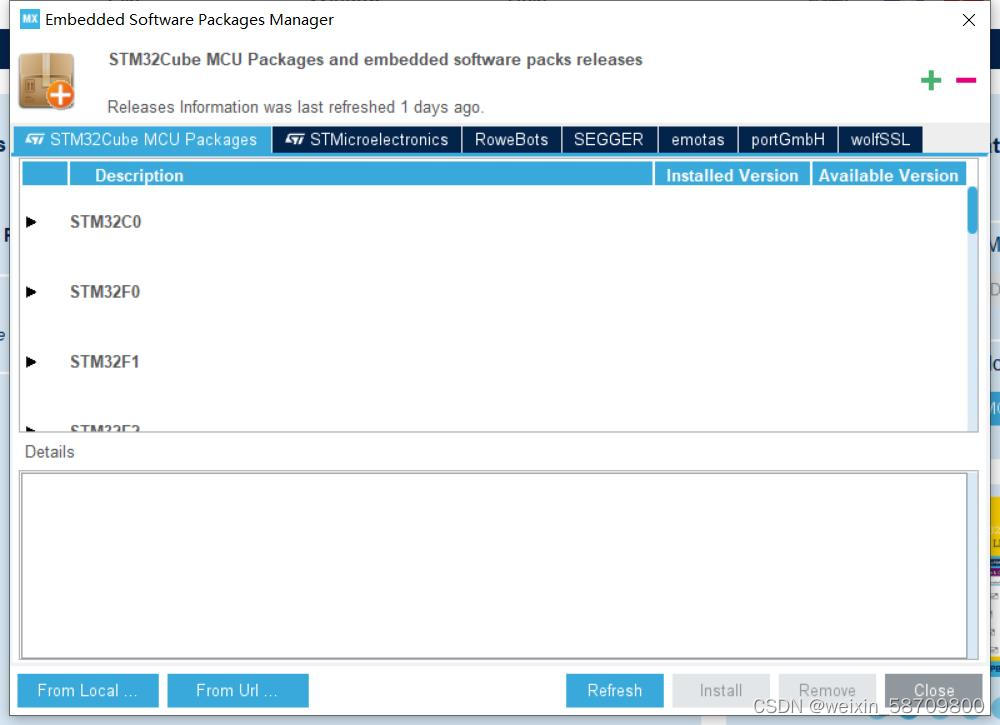Viewport: 1000px width, 725px height.
Task: Click the Remove button
Action: 827,691
